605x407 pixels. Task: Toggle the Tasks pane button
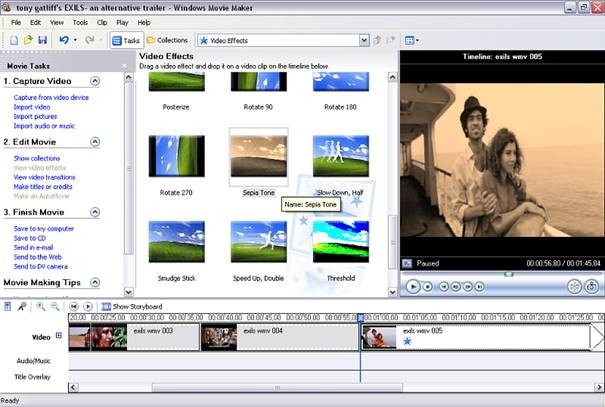click(x=126, y=40)
